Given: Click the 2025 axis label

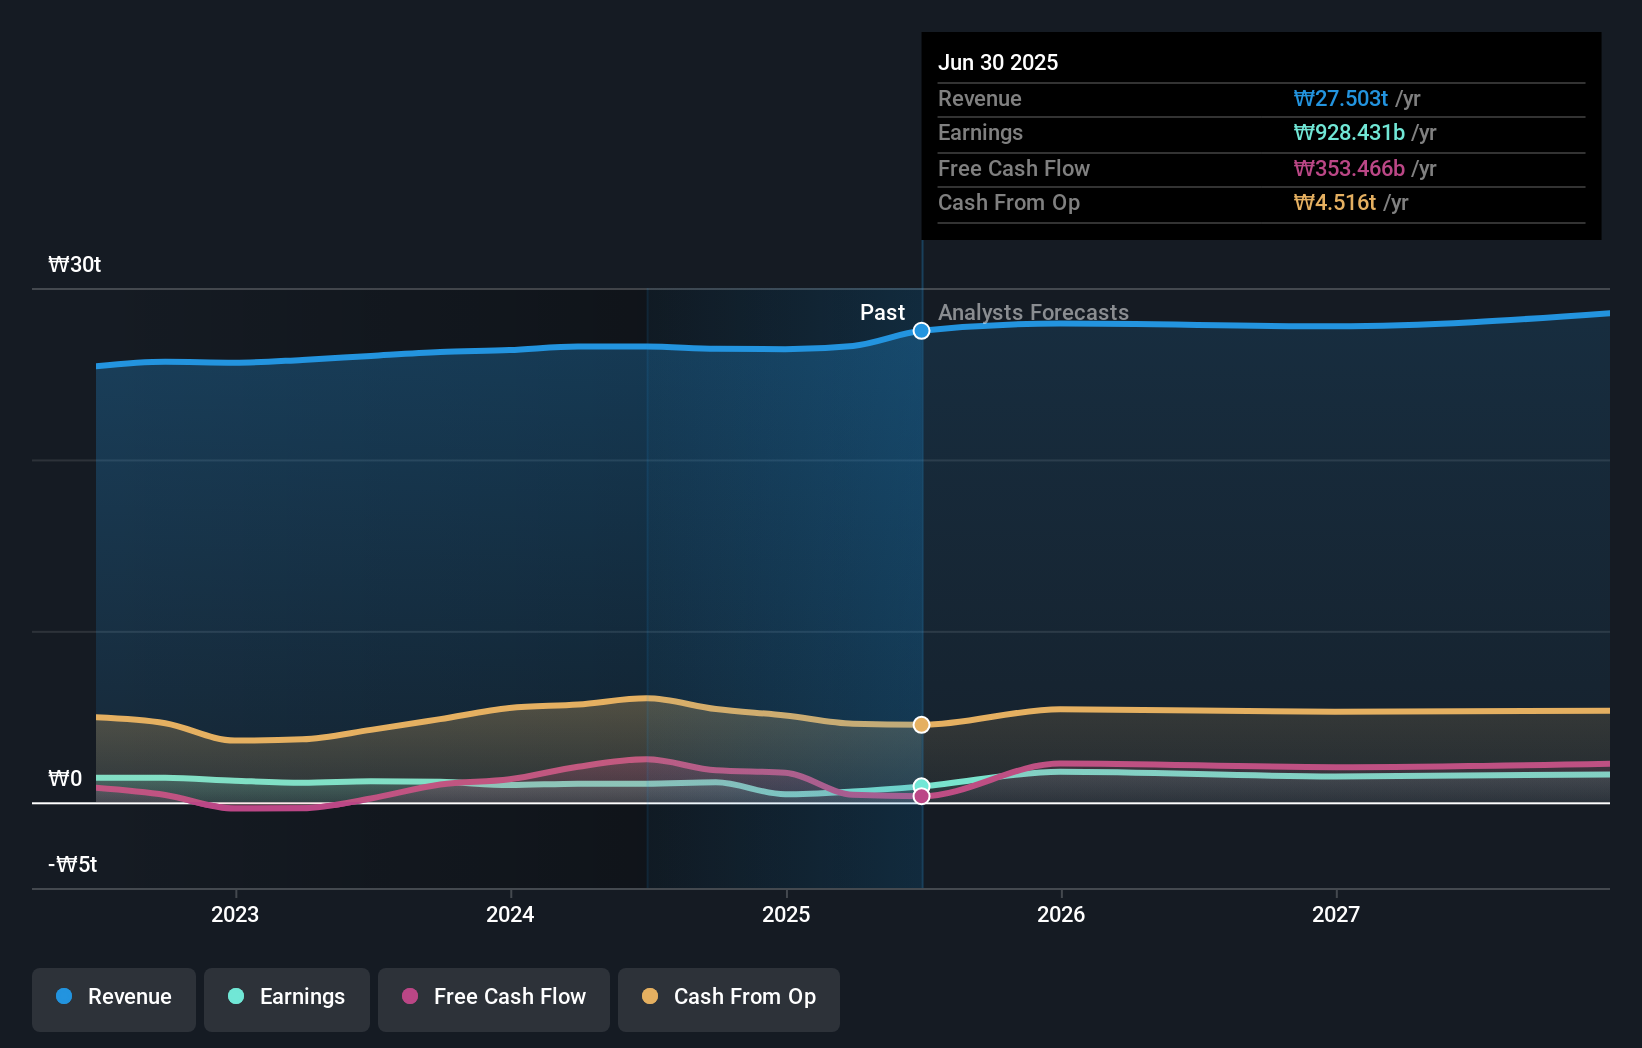Looking at the screenshot, I should (x=786, y=913).
